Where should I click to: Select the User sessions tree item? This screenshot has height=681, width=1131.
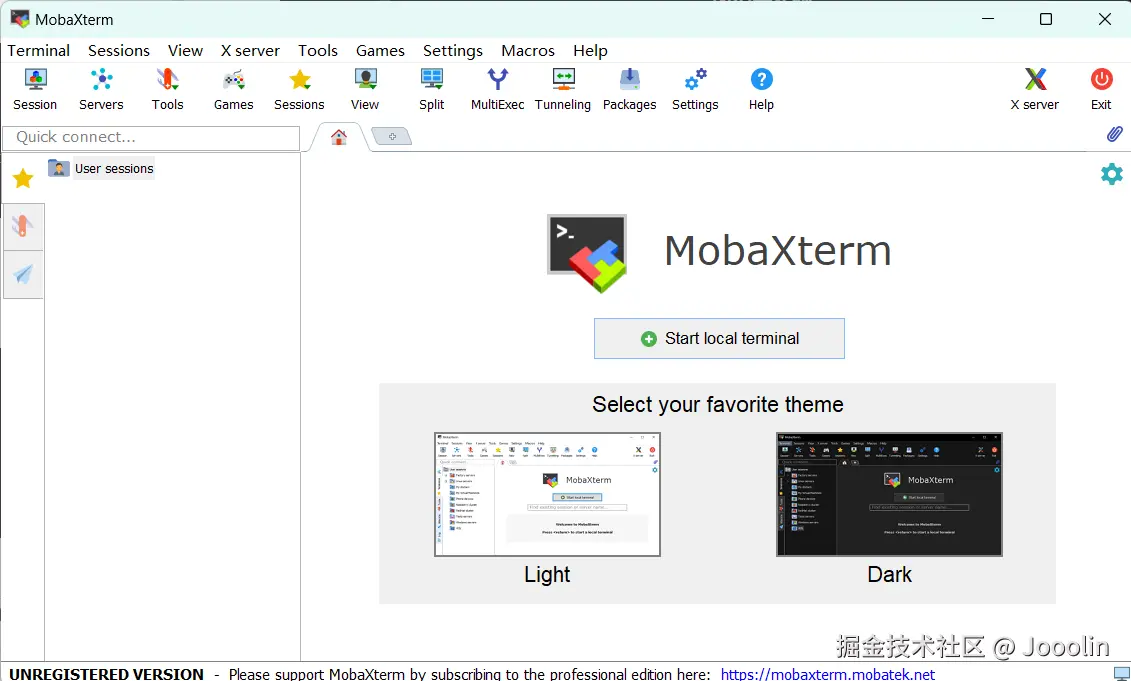[114, 168]
